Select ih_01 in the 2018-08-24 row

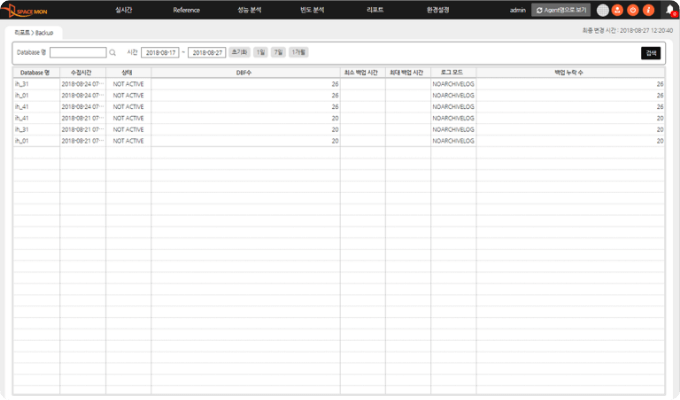pos(22,95)
